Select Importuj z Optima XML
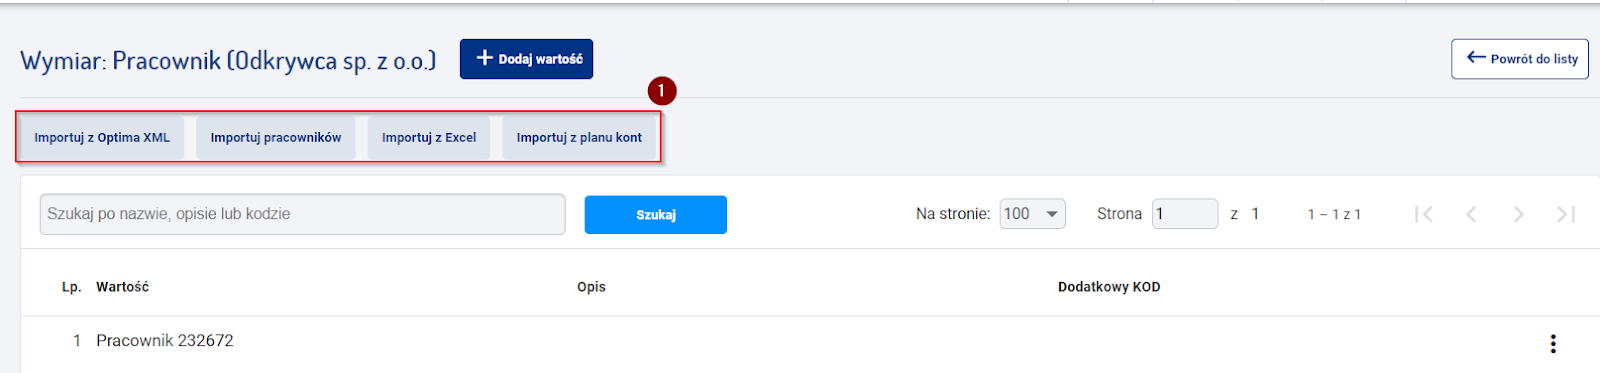The width and height of the screenshot is (1600, 373). [x=102, y=138]
